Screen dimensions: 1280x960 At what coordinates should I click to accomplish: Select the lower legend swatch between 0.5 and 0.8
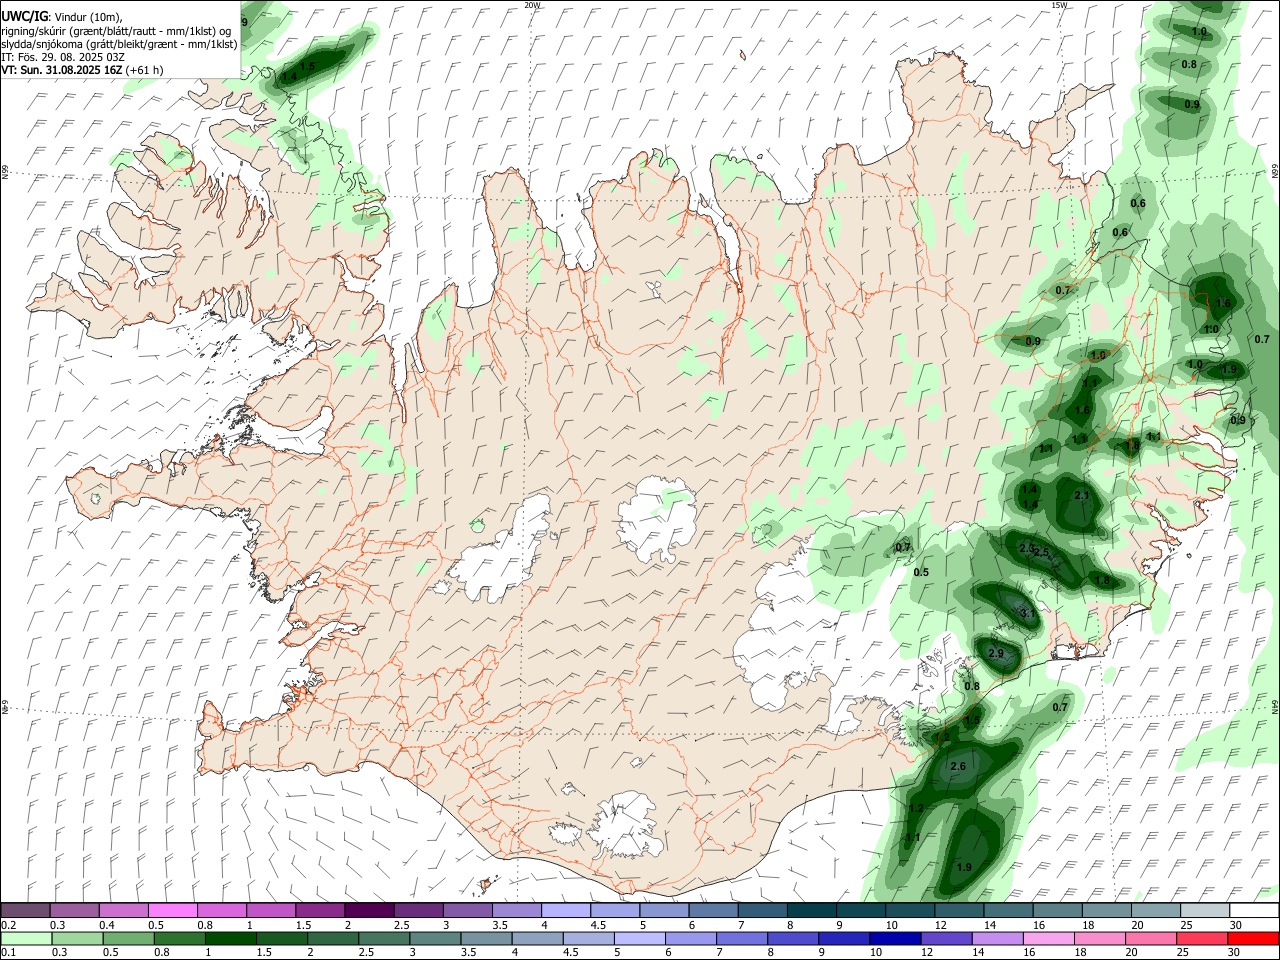point(128,939)
